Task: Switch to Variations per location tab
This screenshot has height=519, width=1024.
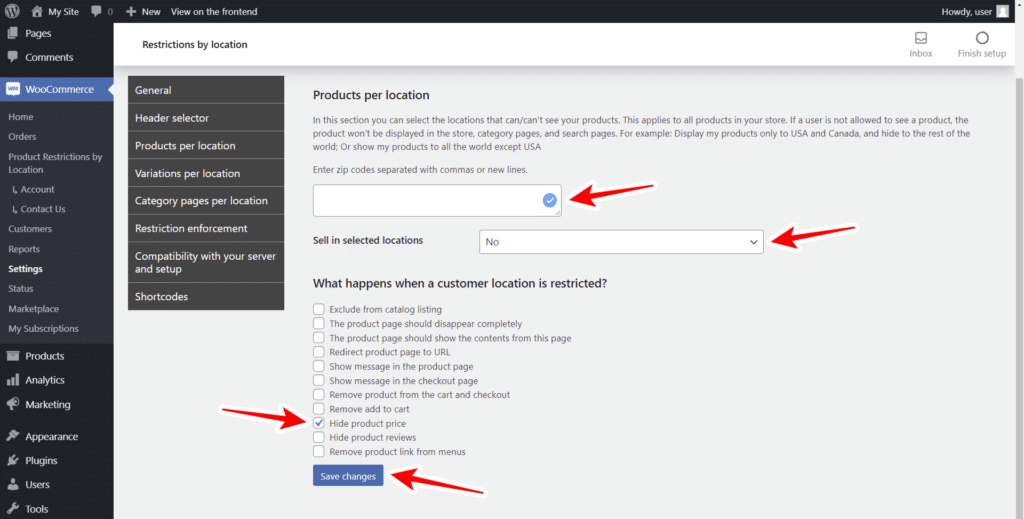Action: tap(206, 174)
